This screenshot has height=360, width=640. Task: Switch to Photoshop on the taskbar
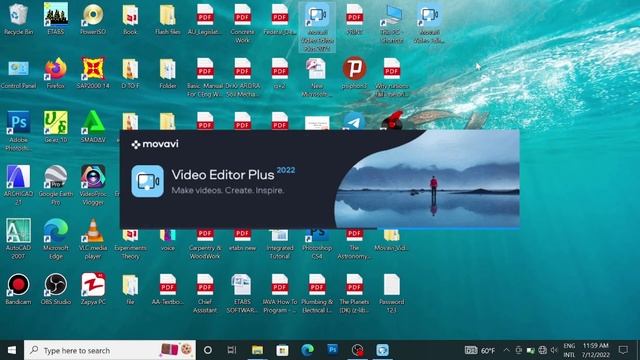[333, 350]
